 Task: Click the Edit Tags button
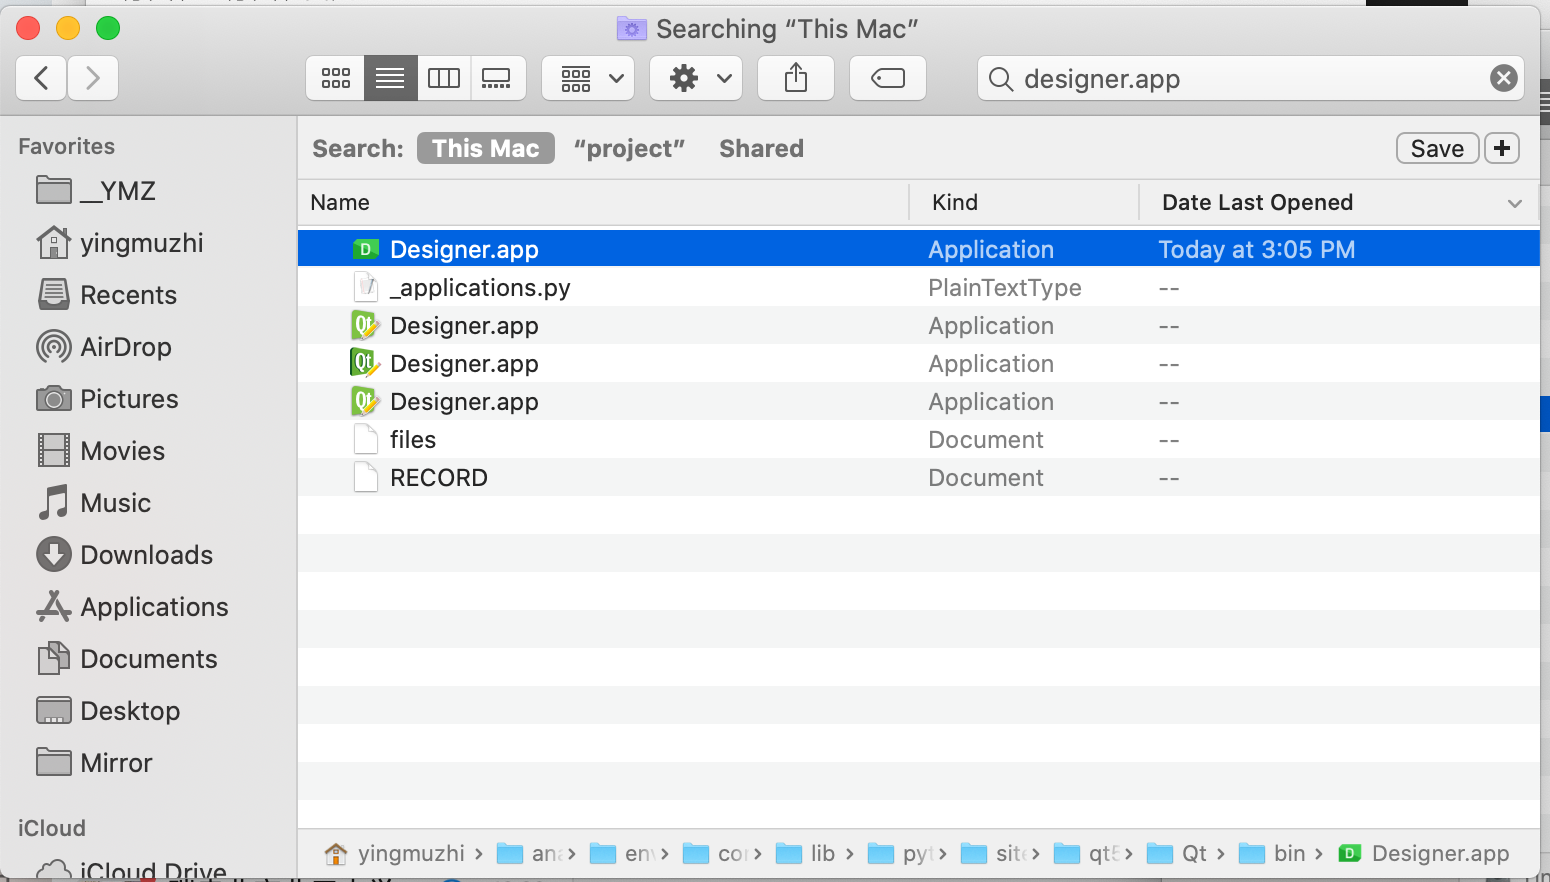pyautogui.click(x=888, y=78)
